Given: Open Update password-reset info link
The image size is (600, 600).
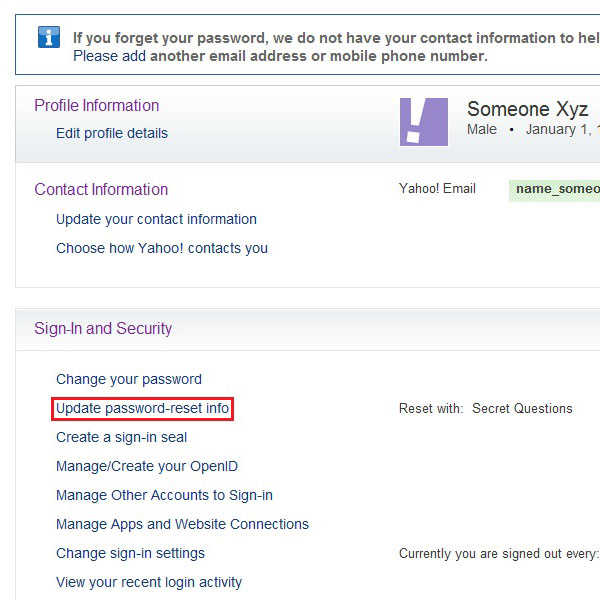Looking at the screenshot, I should (142, 408).
